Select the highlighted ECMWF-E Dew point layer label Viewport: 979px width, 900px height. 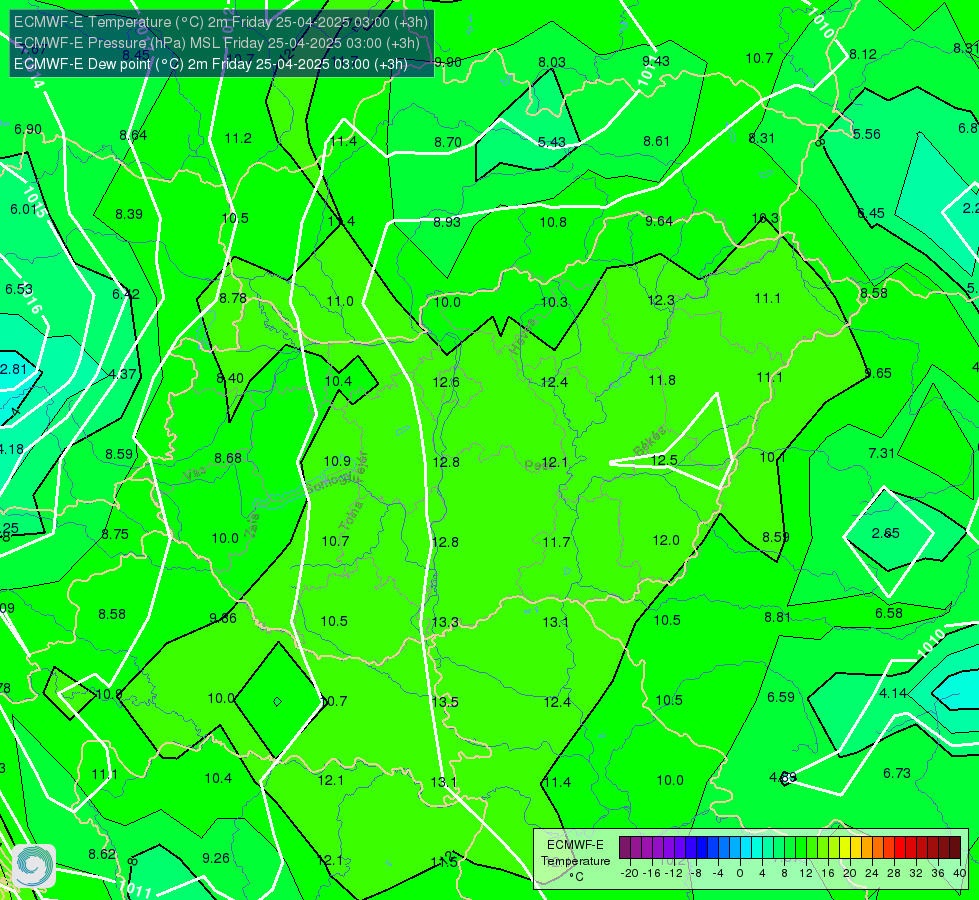pos(210,64)
